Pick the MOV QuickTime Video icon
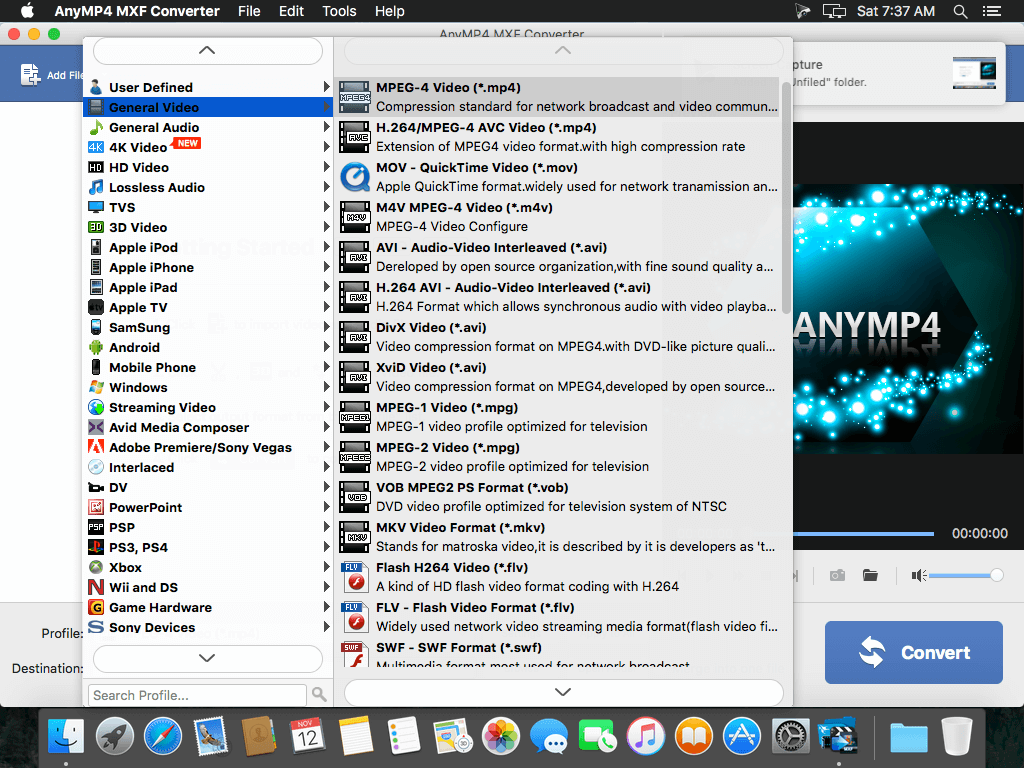The height and width of the screenshot is (768, 1024). pos(355,176)
